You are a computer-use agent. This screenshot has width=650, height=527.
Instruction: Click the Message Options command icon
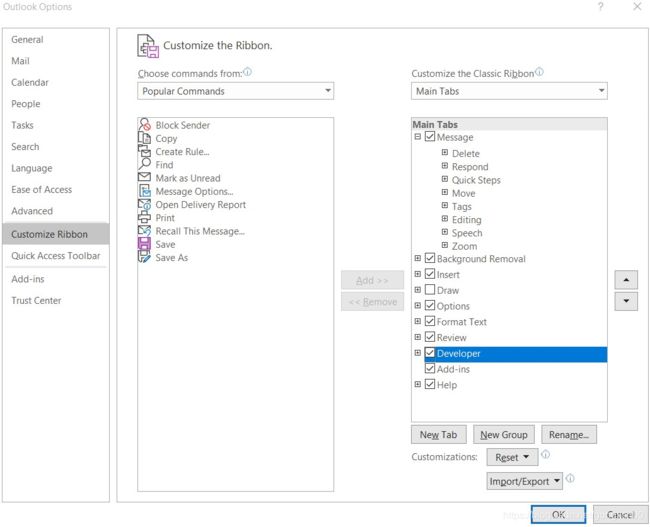point(144,191)
